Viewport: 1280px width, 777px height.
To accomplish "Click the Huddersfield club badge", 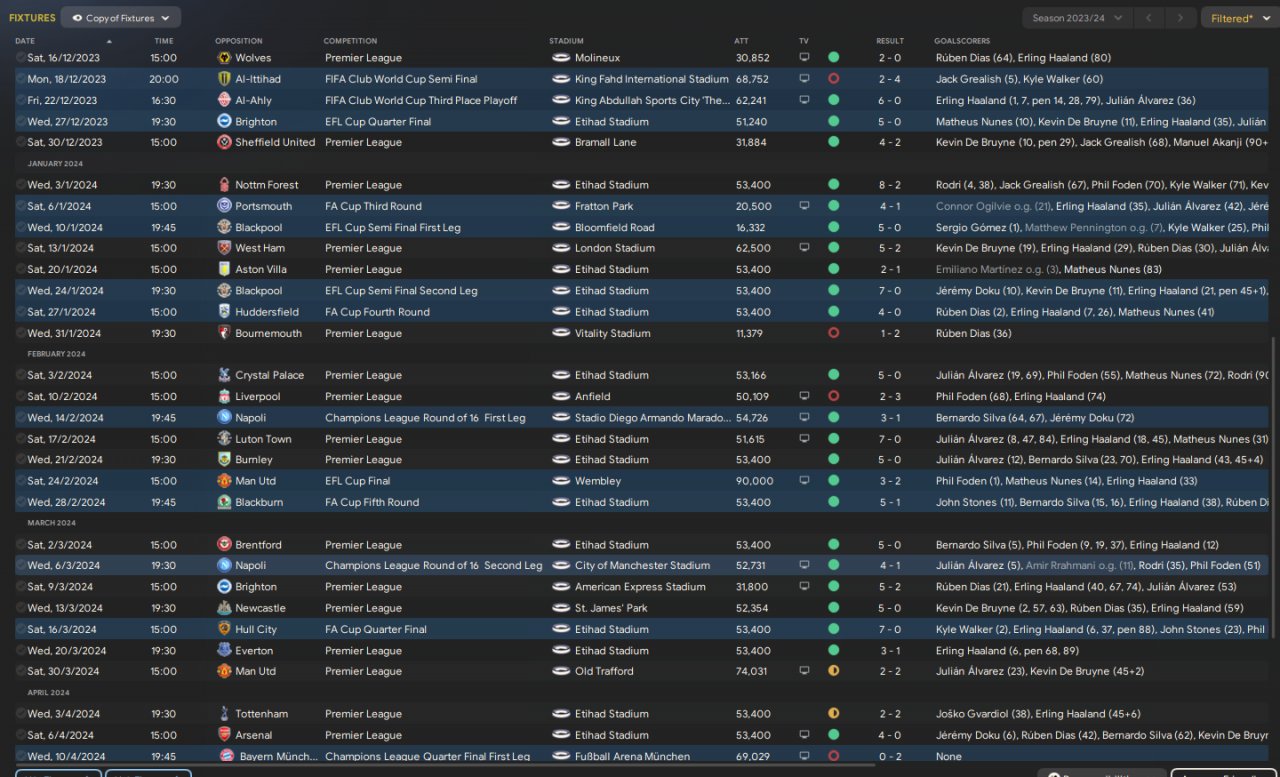I will [224, 312].
